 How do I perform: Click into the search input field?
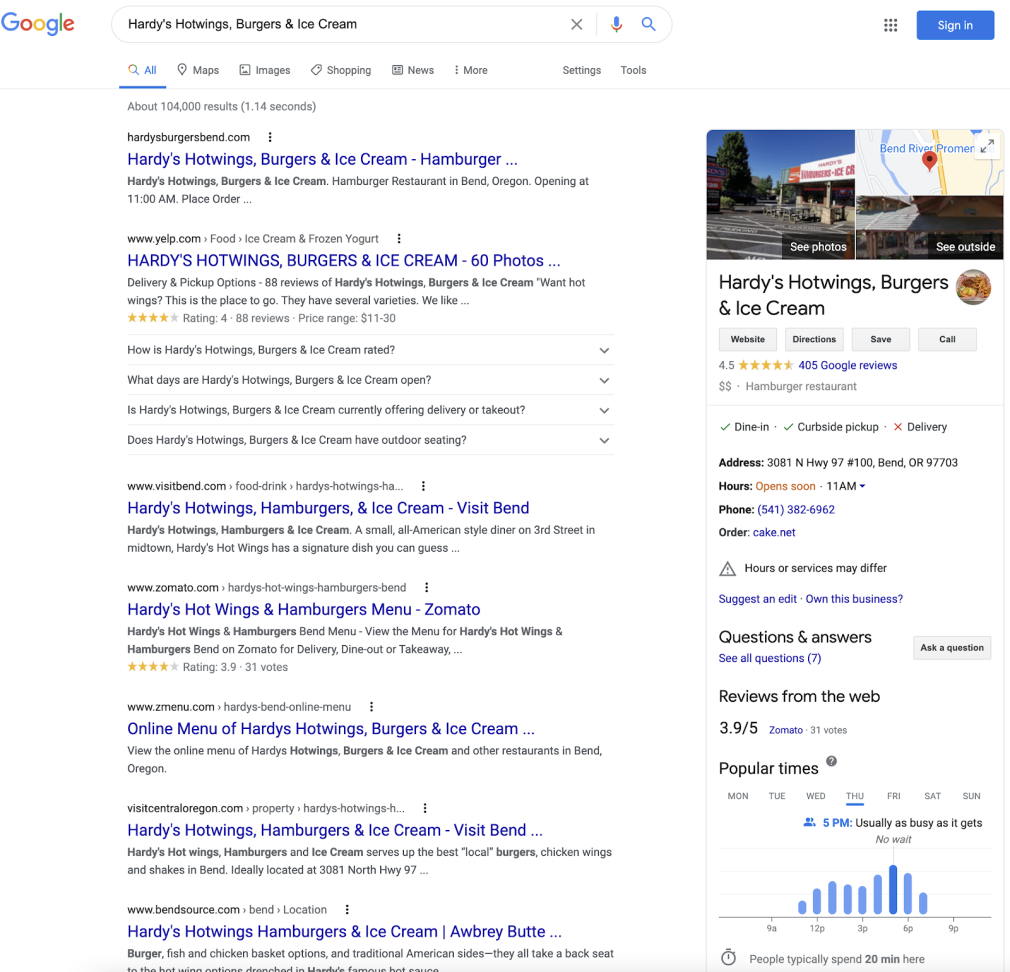coord(341,24)
